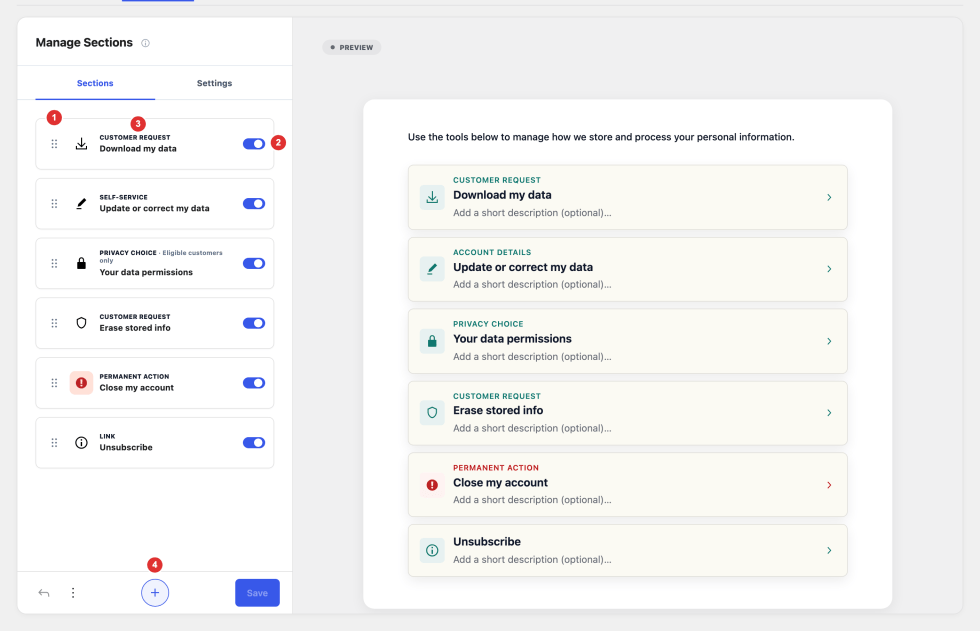Grab the drag handle for Download my data
Viewport: 980px width, 631px height.
54,144
